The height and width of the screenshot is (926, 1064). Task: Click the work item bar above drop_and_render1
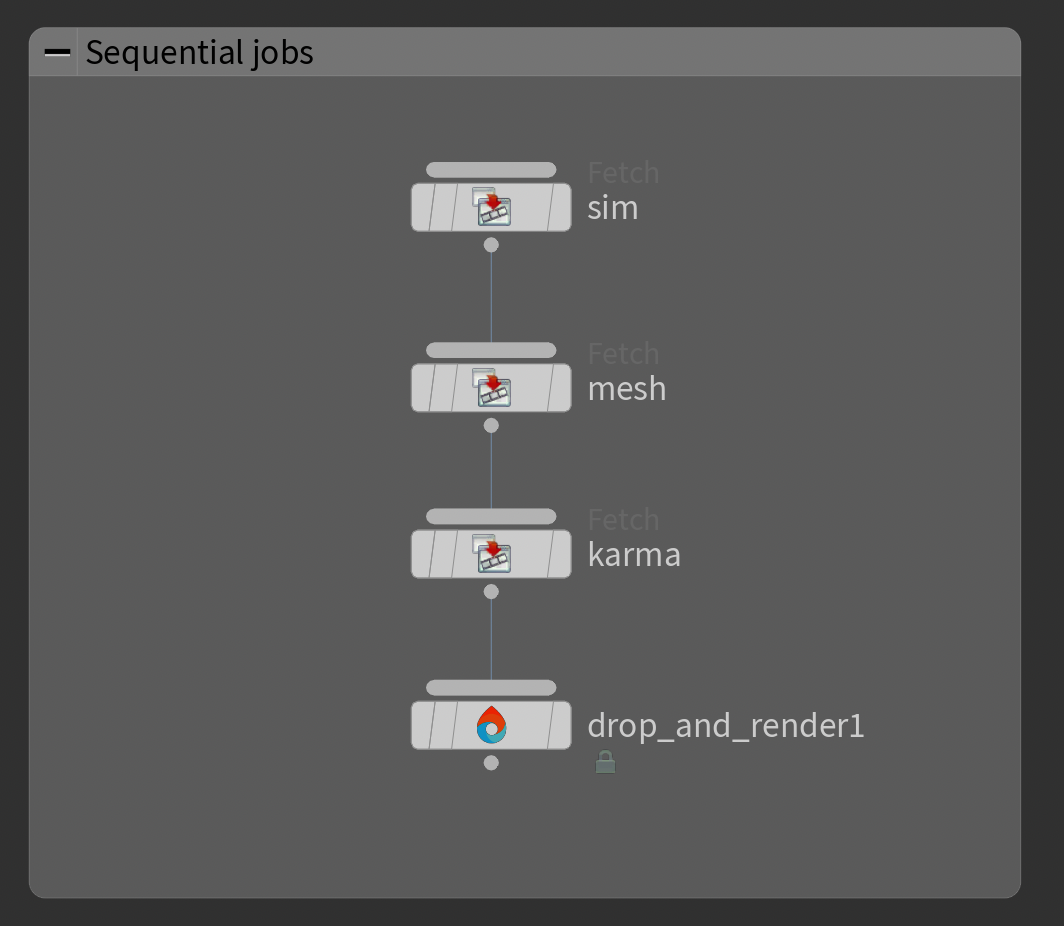491,687
